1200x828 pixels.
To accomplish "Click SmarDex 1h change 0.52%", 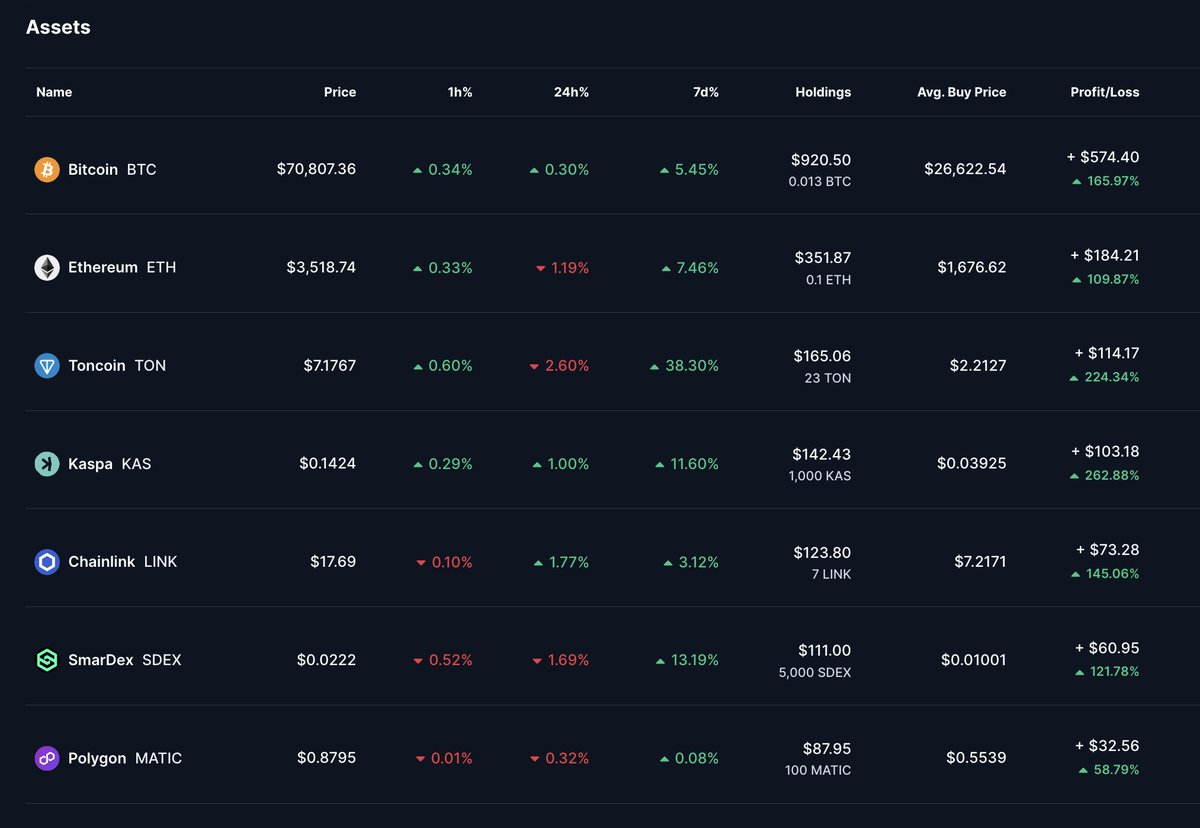I will coord(443,660).
